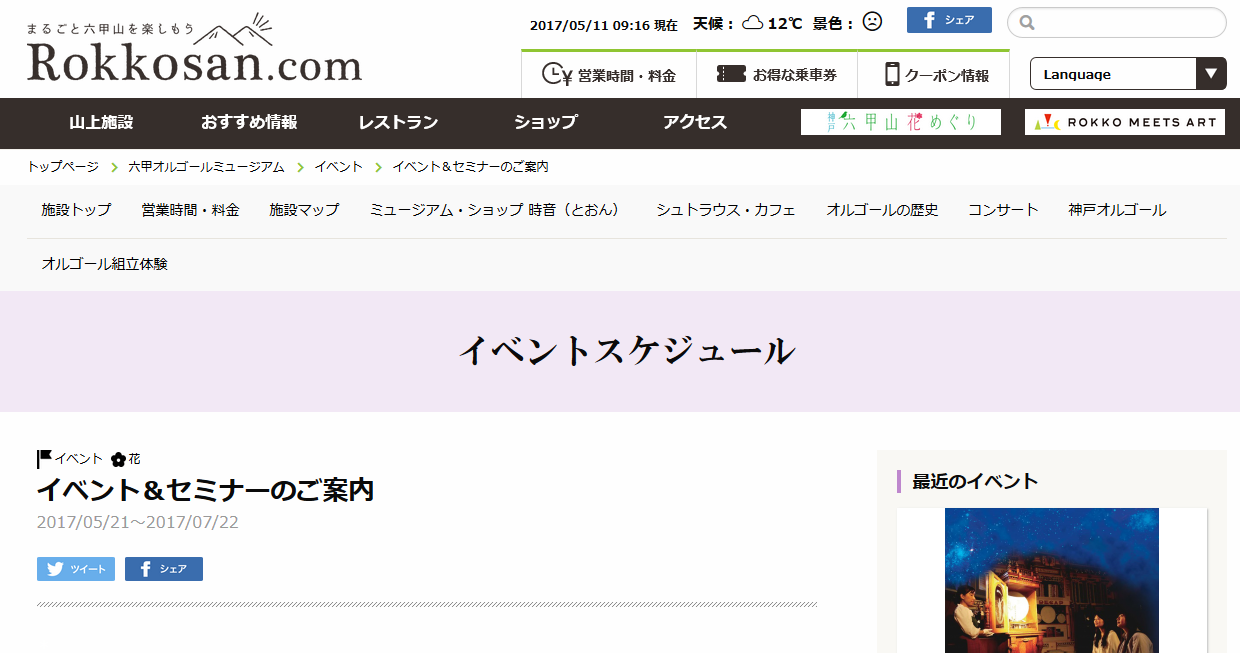Select the コンサート tab

[x=1003, y=210]
